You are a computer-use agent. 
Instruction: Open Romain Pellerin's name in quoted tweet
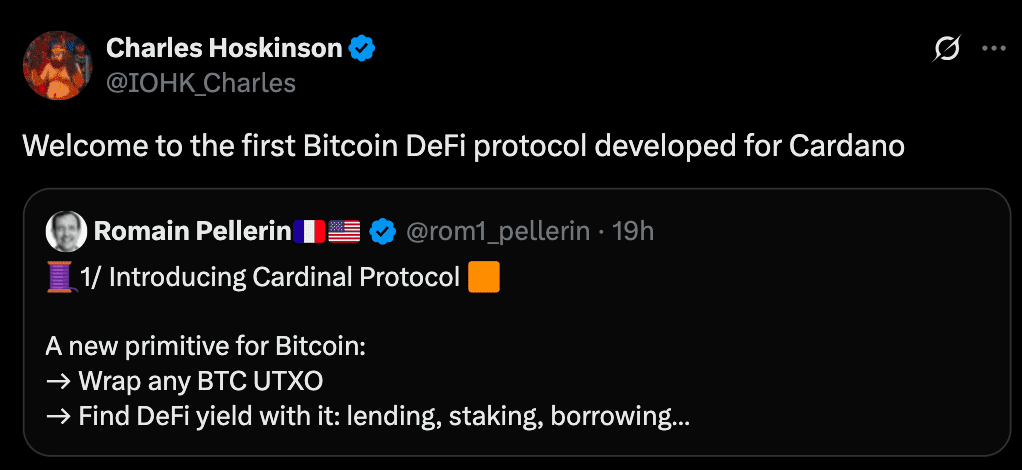[x=191, y=232]
